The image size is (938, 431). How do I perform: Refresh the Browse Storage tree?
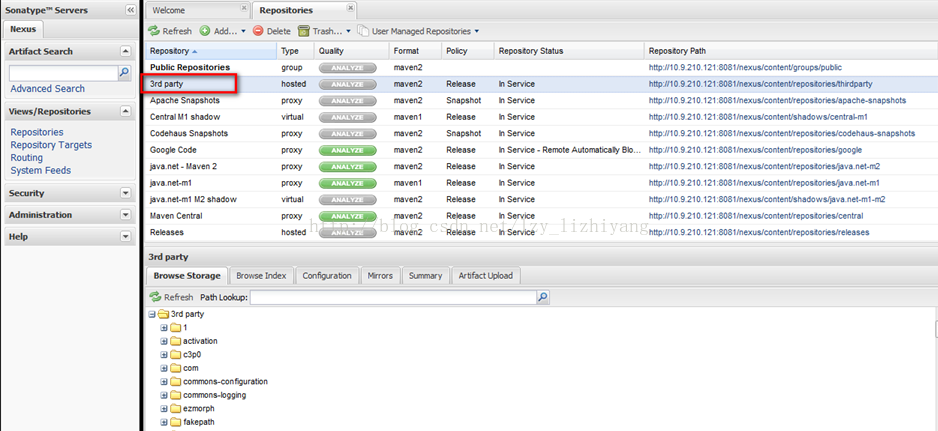tap(172, 297)
